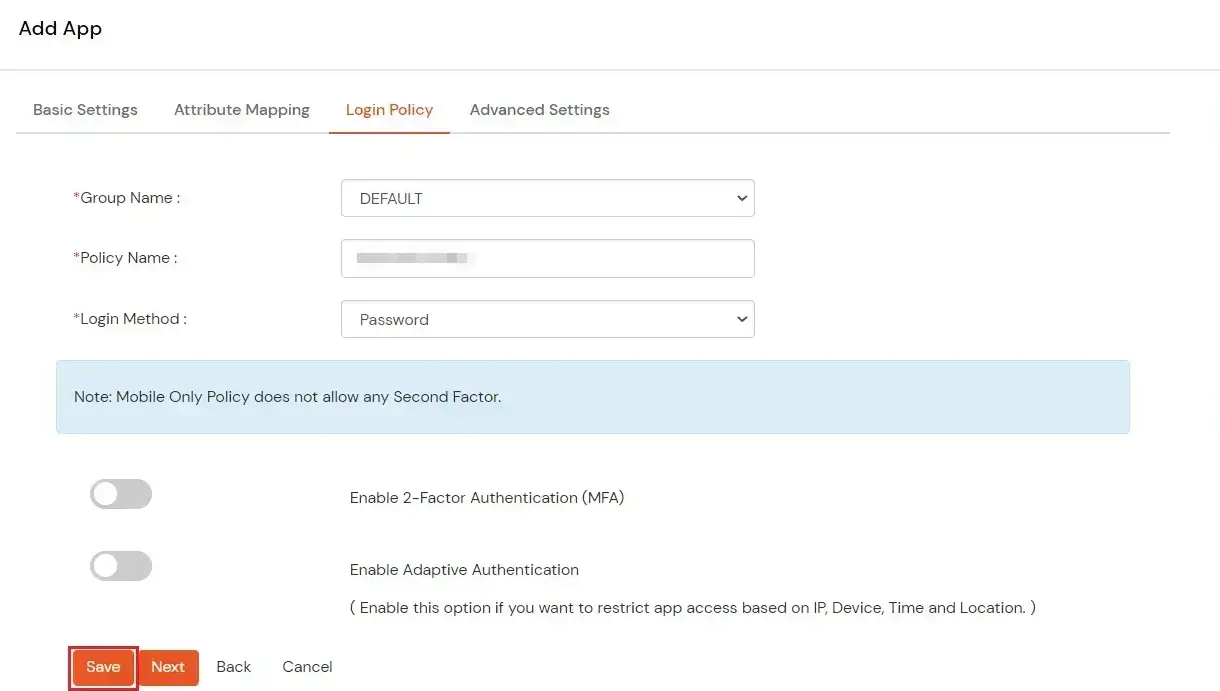Image resolution: width=1220 pixels, height=691 pixels.
Task: Switch to Attribute Mapping tab
Action: tap(242, 110)
